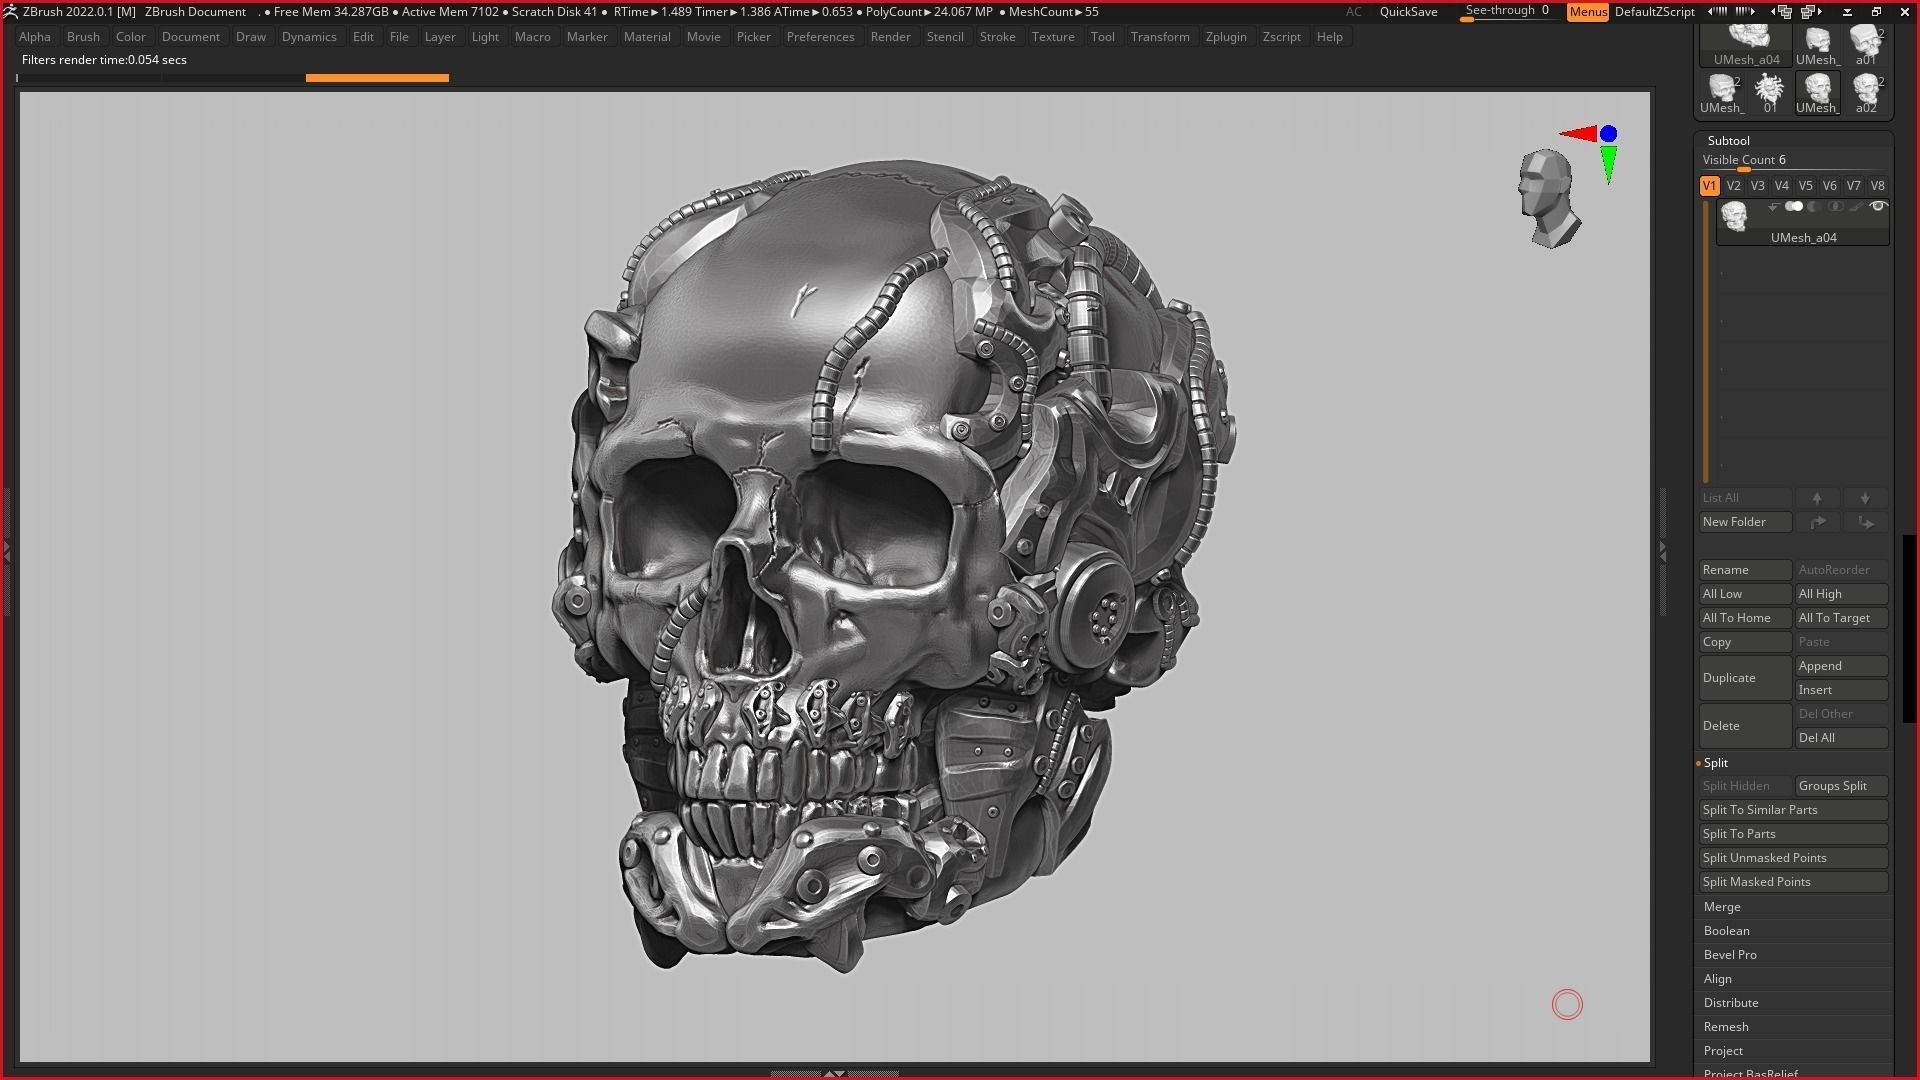Viewport: 1920px width, 1080px height.
Task: Collapse the right tray divider handle
Action: (x=1662, y=551)
